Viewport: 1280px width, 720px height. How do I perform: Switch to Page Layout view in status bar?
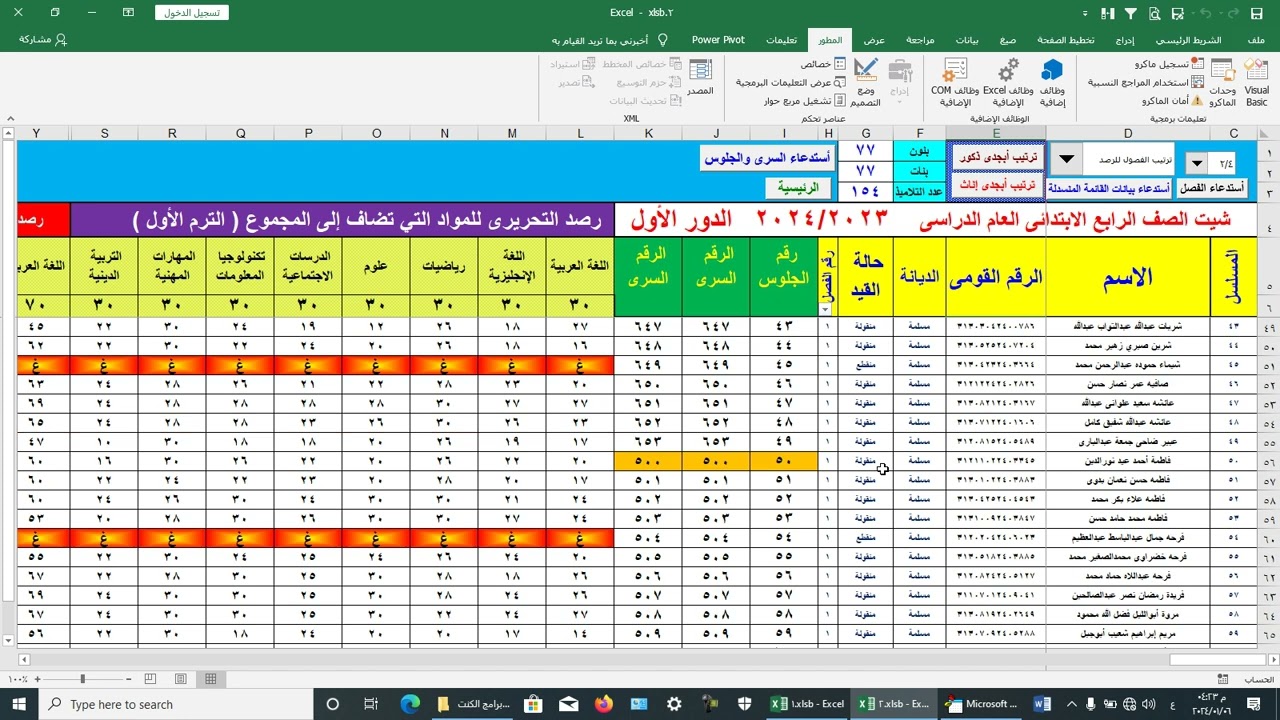click(x=180, y=679)
